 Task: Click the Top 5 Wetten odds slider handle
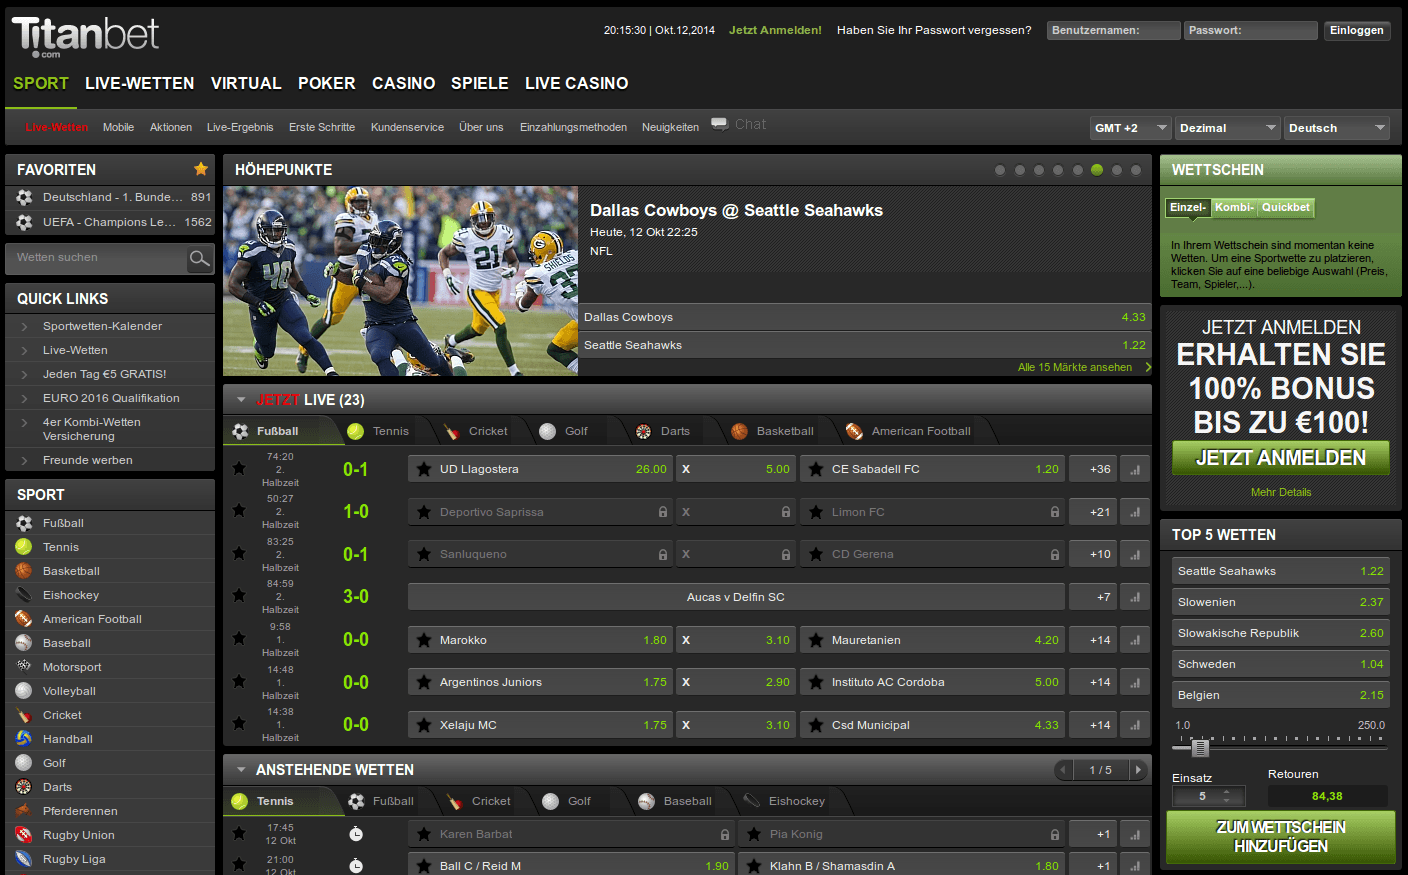(1201, 747)
